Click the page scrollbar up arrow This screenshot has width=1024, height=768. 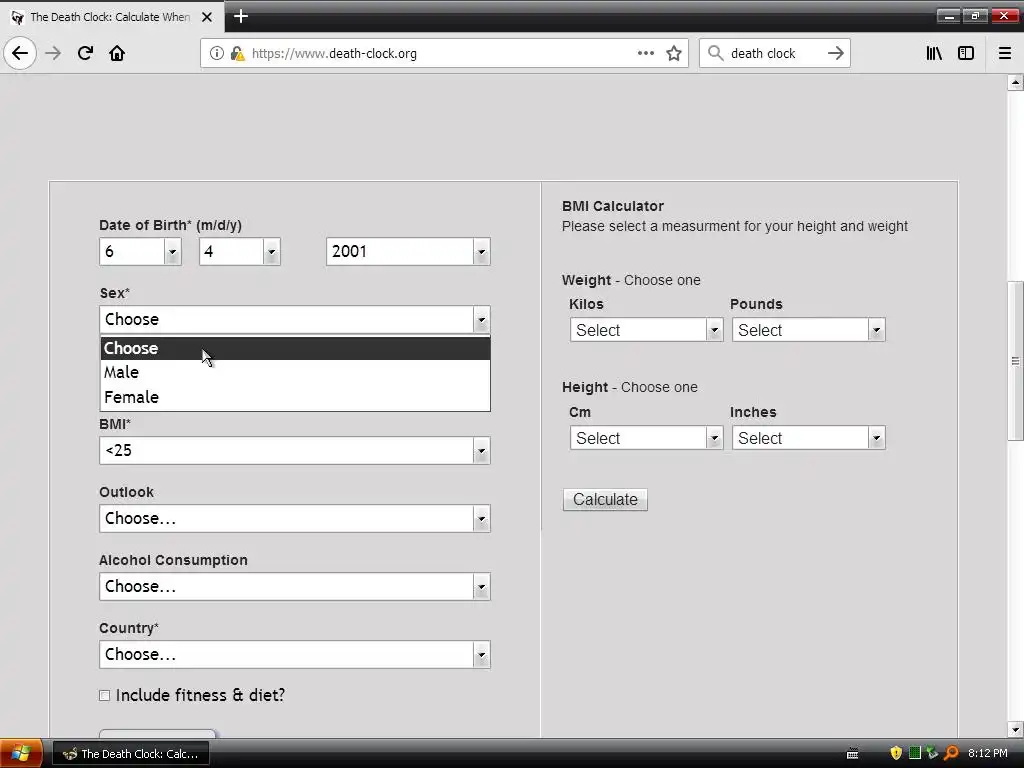point(1015,82)
